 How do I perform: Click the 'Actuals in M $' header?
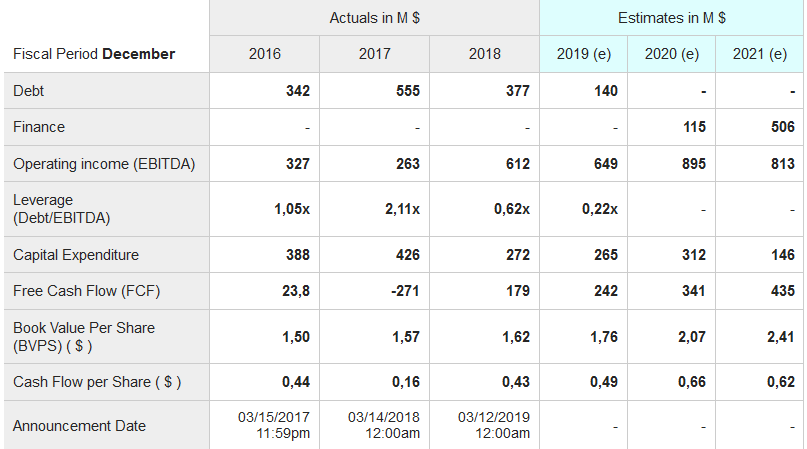tap(374, 18)
